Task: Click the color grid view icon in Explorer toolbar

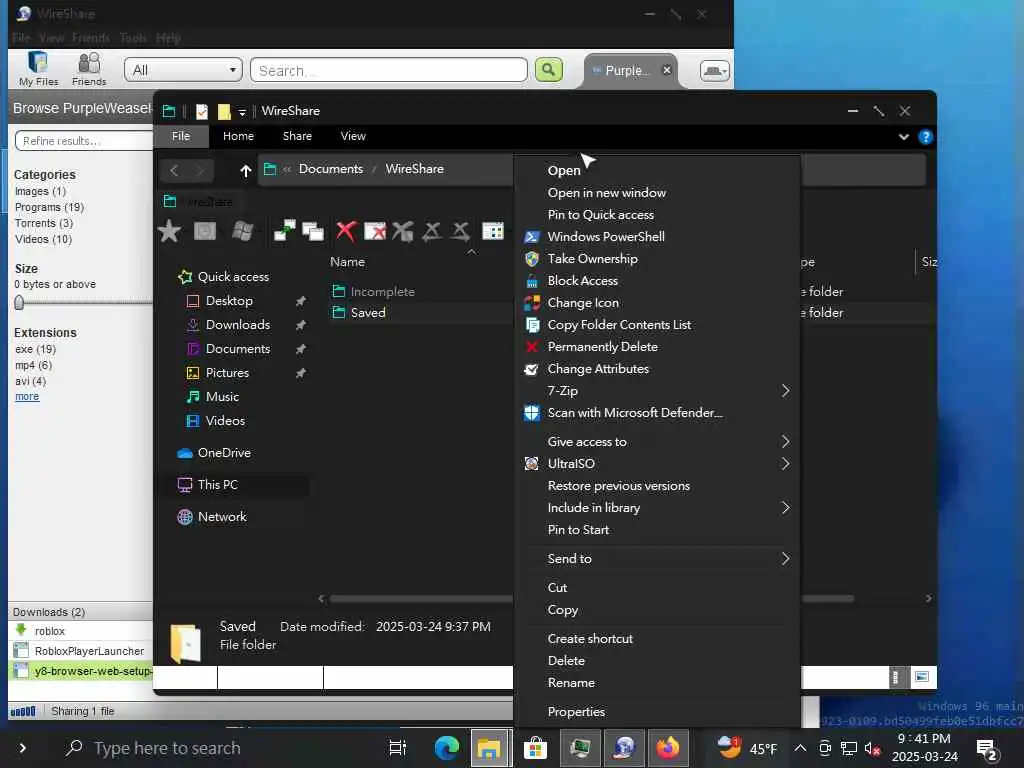Action: coord(493,231)
